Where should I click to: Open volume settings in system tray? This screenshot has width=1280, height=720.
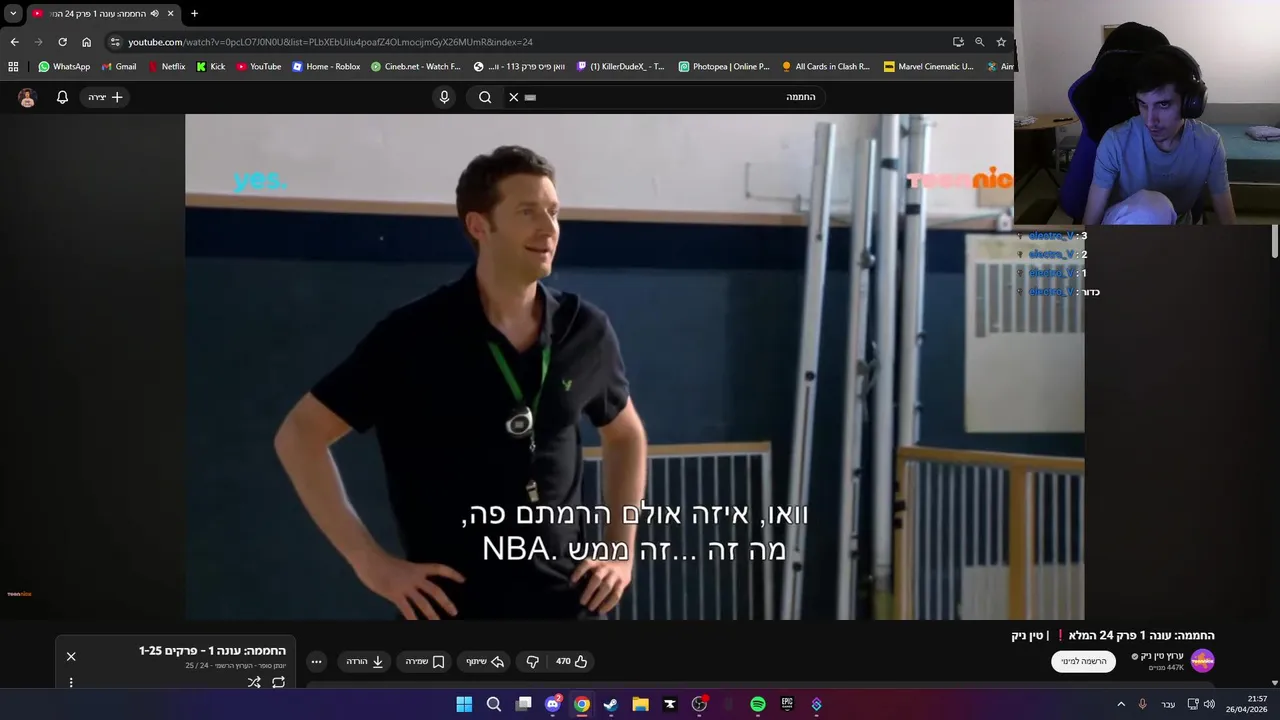(x=1209, y=704)
